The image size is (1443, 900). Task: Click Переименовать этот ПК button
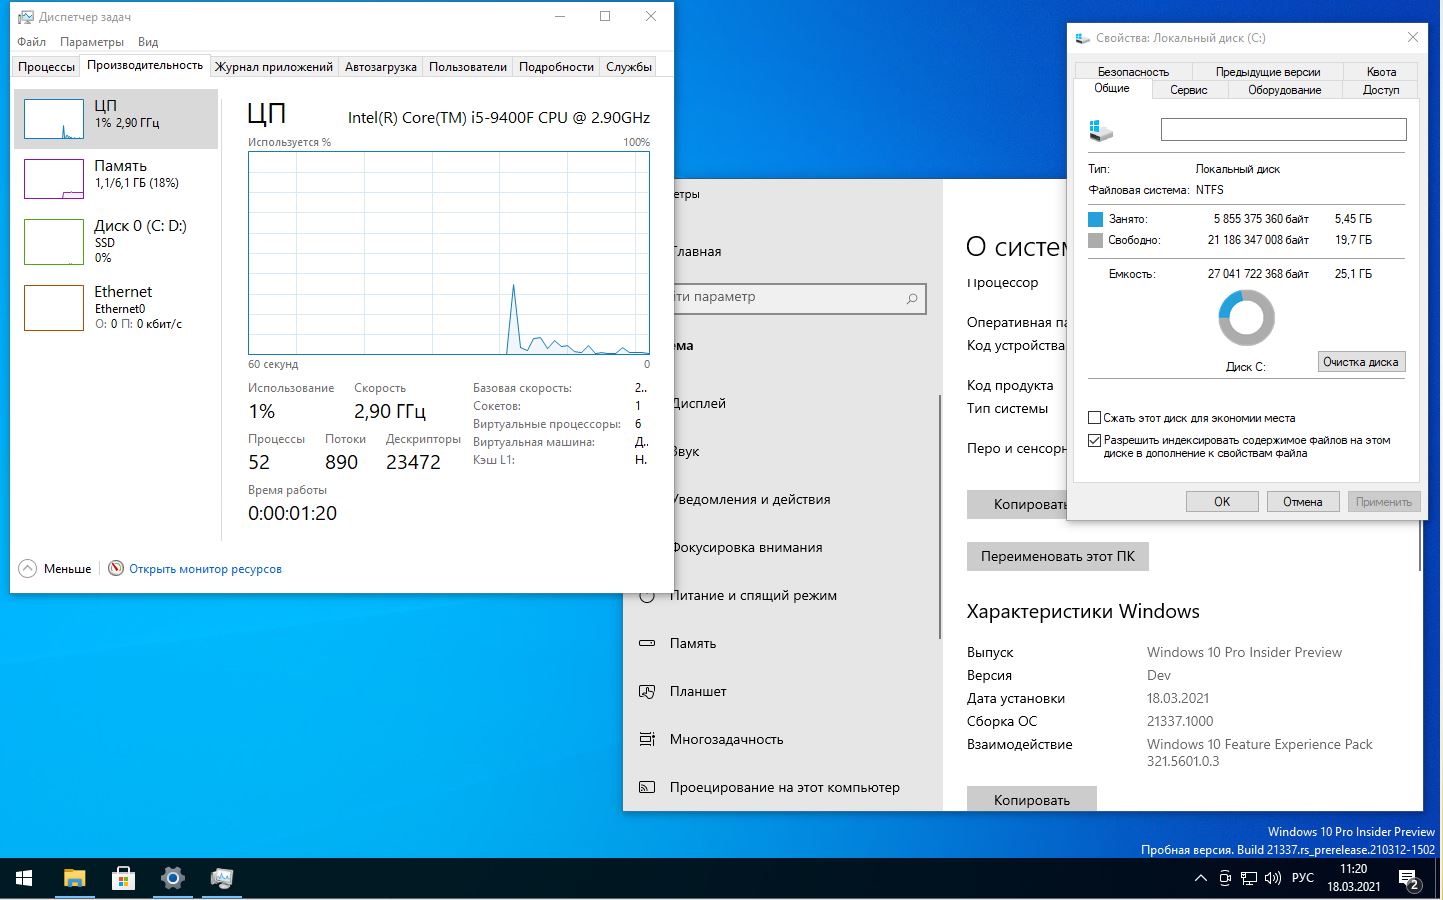point(1058,556)
